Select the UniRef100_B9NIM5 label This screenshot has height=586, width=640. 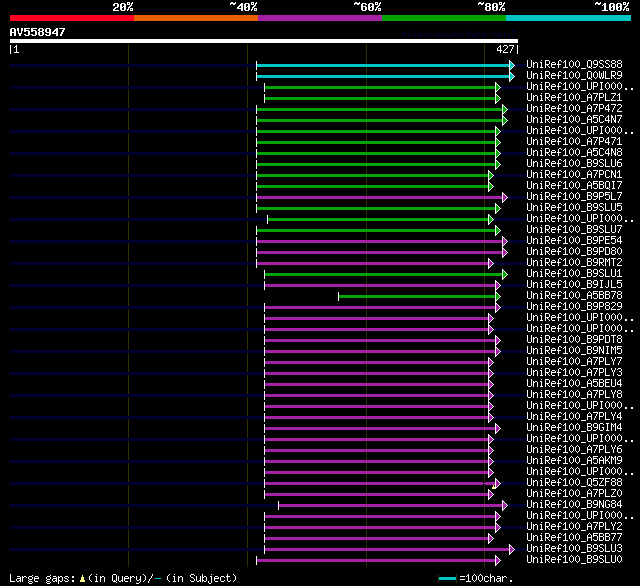pos(574,351)
